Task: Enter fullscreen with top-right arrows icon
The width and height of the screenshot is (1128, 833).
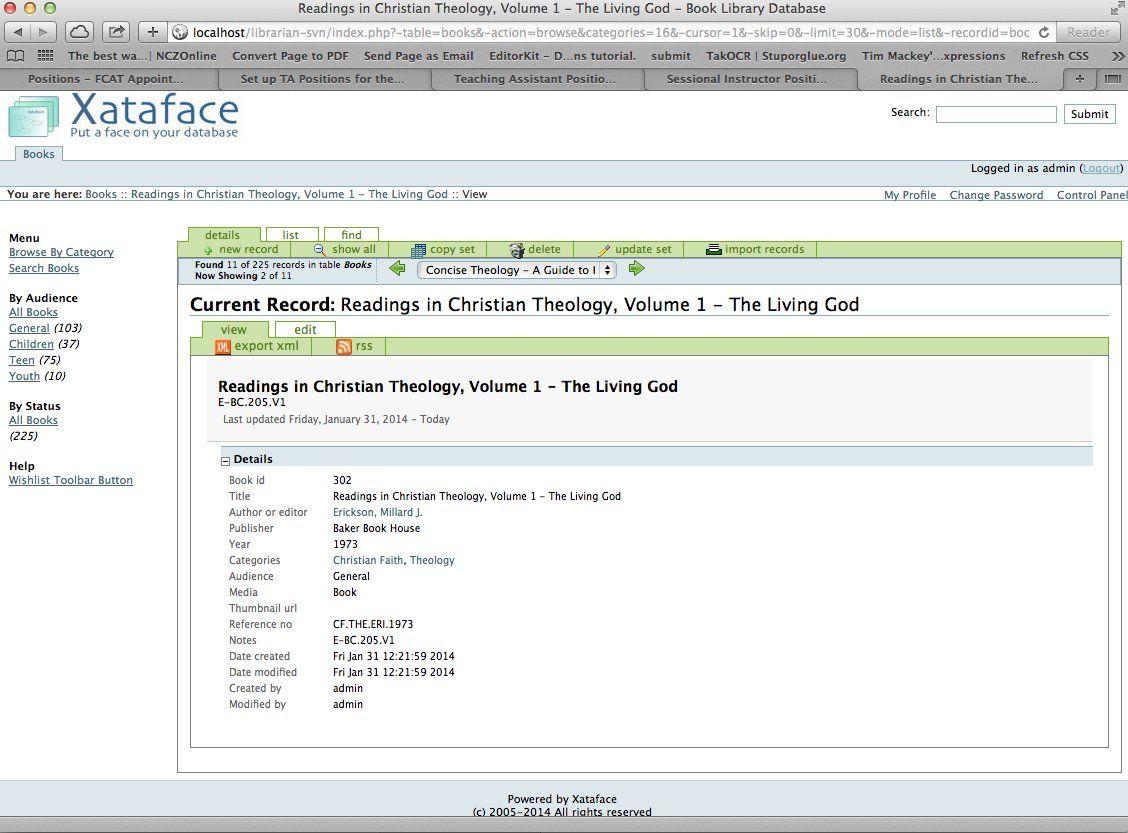Action: pos(1118,8)
